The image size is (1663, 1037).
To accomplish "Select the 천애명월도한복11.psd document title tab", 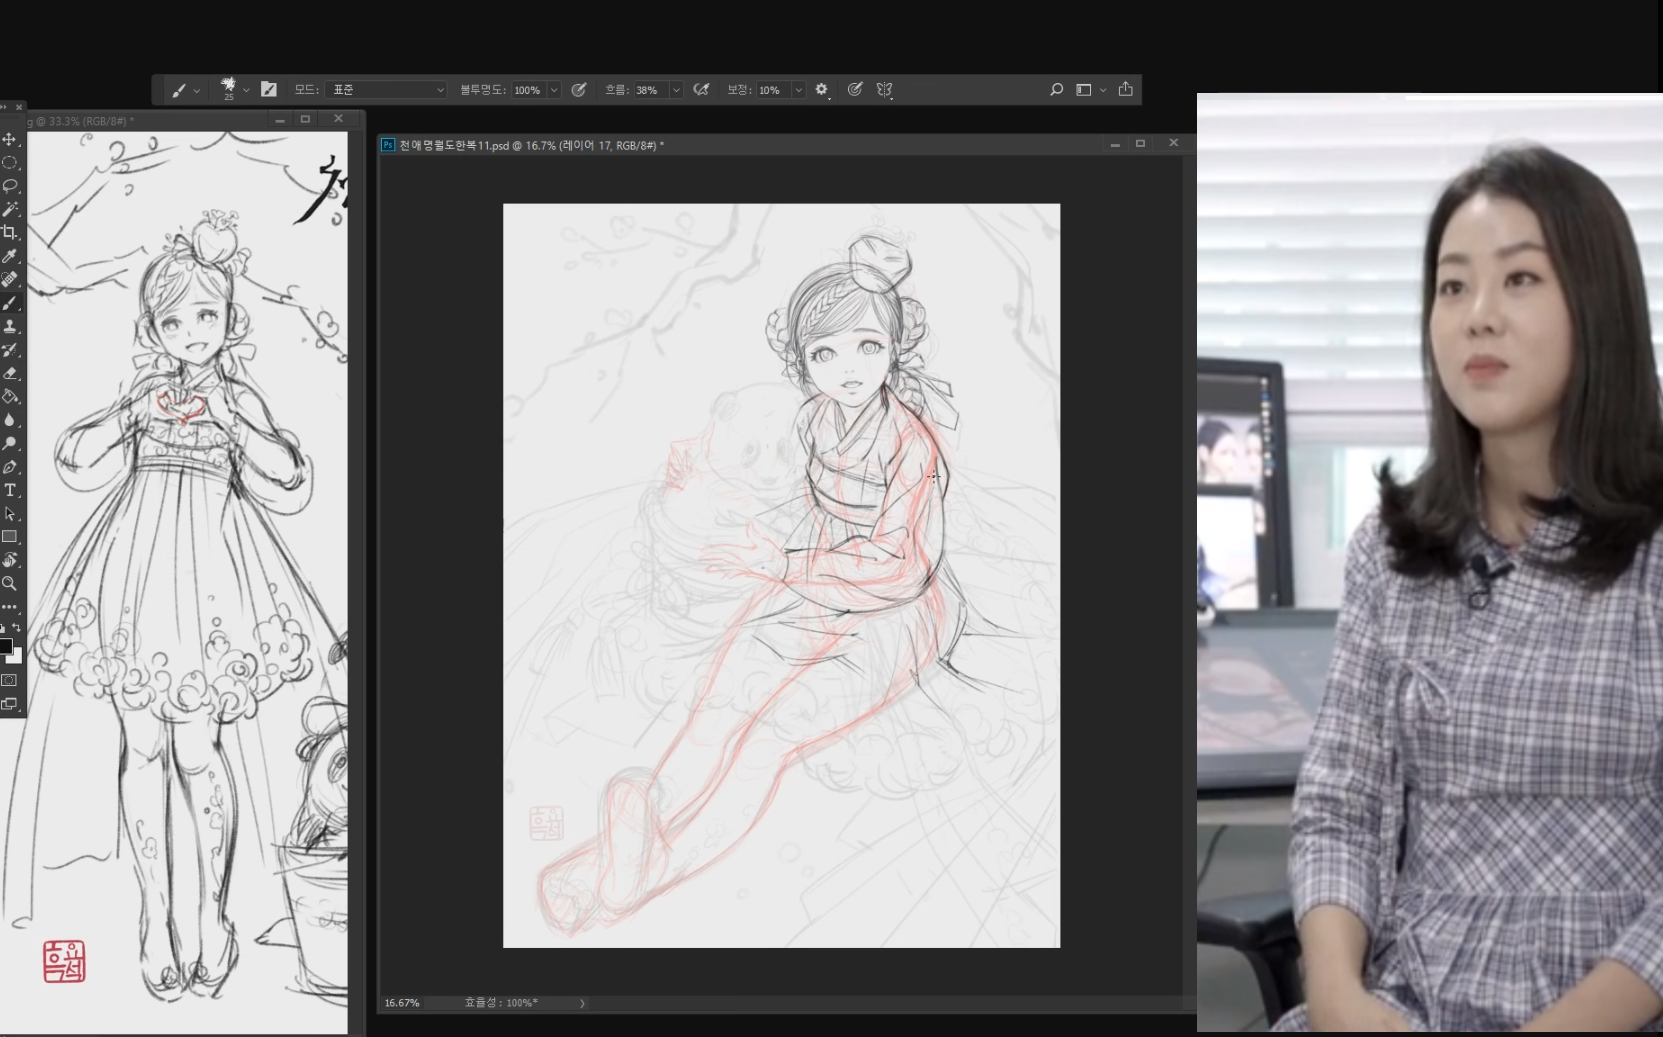I will [x=531, y=145].
